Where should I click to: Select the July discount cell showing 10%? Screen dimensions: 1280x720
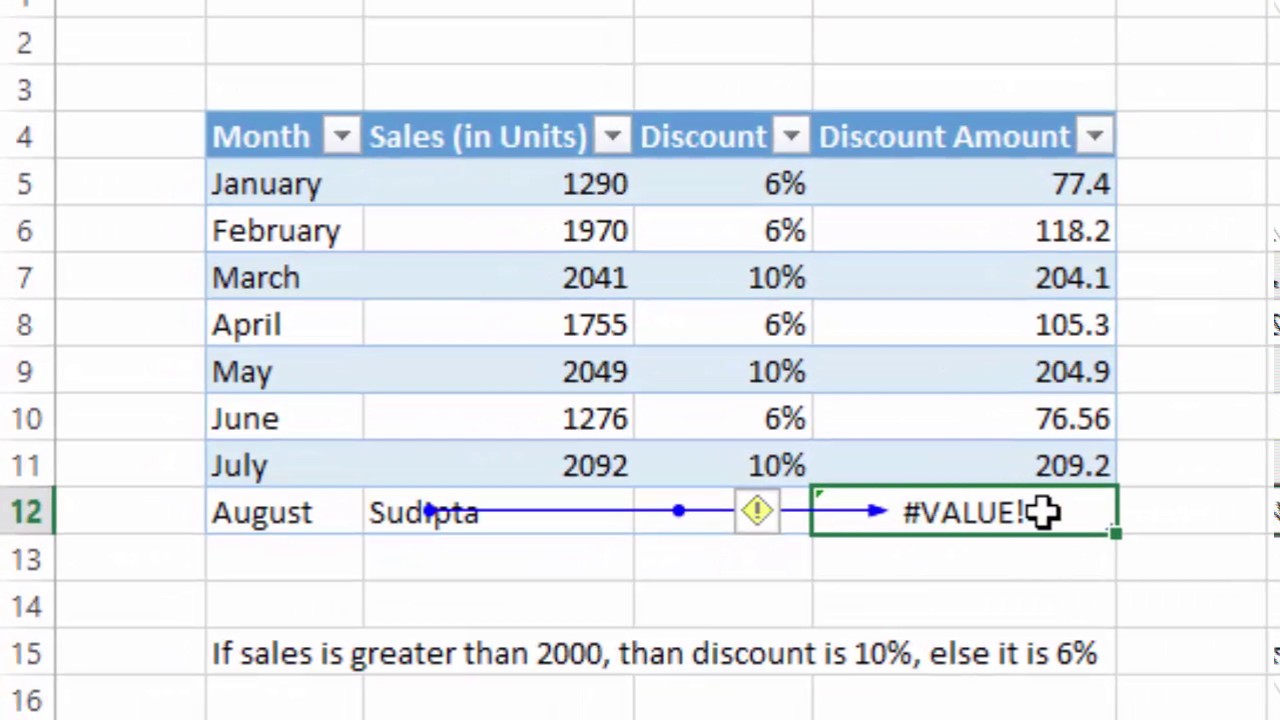[723, 466]
